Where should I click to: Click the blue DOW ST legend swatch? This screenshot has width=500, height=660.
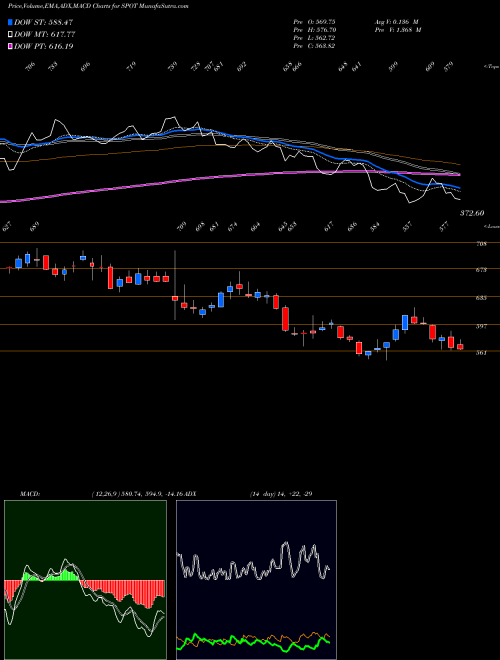(x=11, y=22)
